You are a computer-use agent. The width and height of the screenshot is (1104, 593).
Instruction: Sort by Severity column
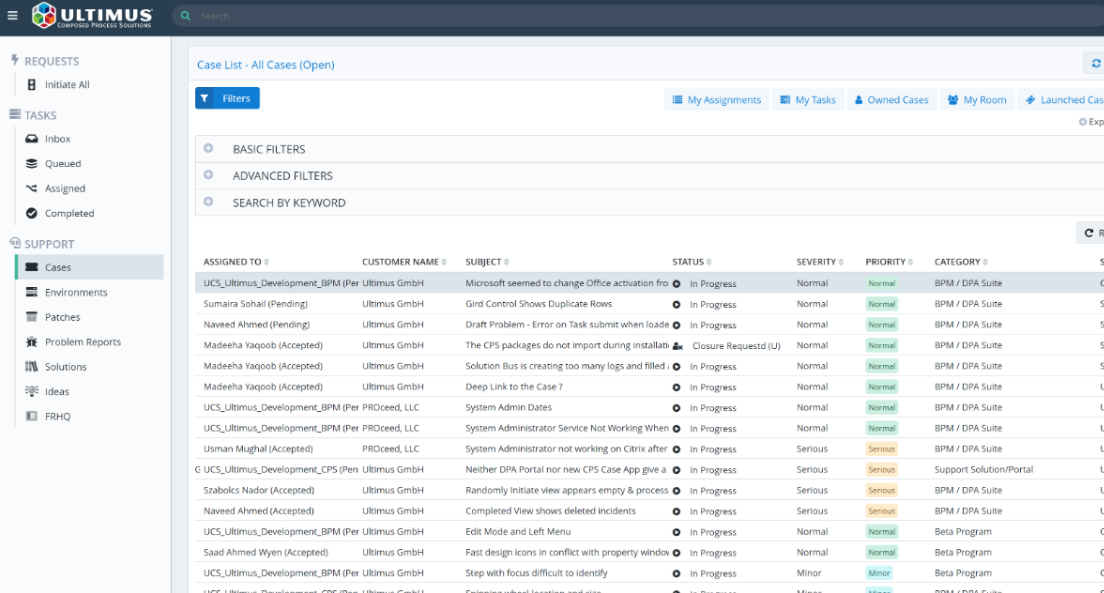pyautogui.click(x=820, y=262)
